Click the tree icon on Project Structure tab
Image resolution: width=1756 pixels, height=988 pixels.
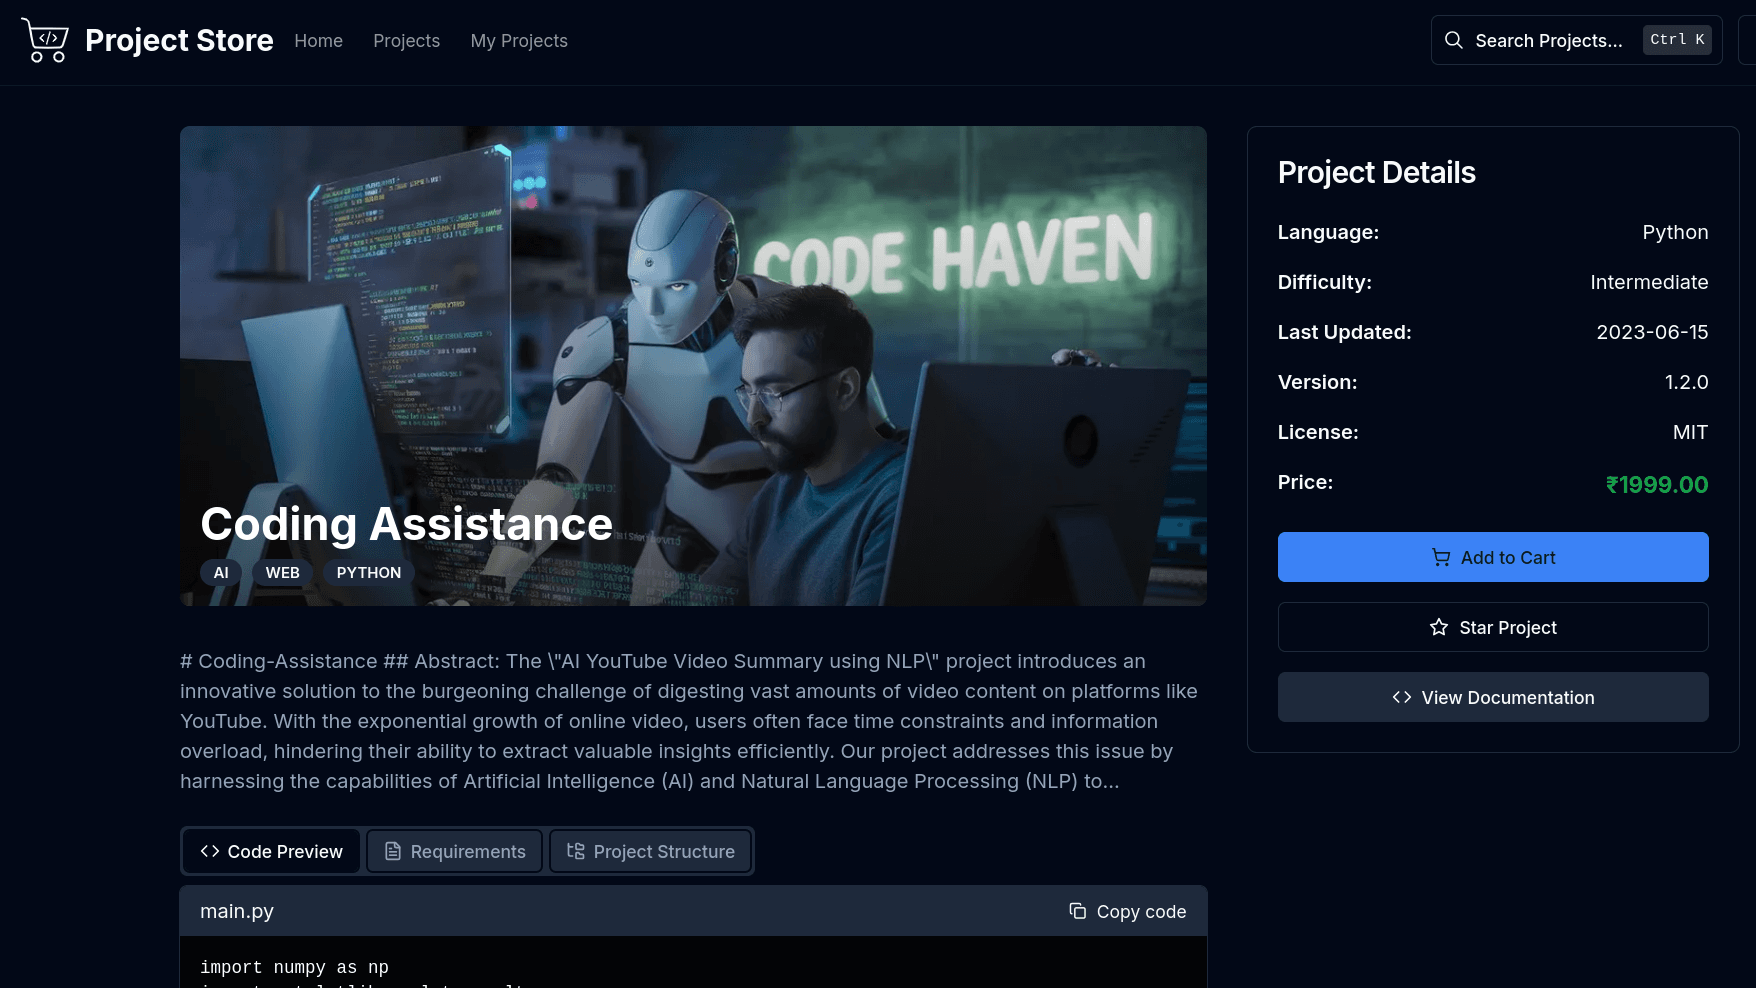[575, 851]
